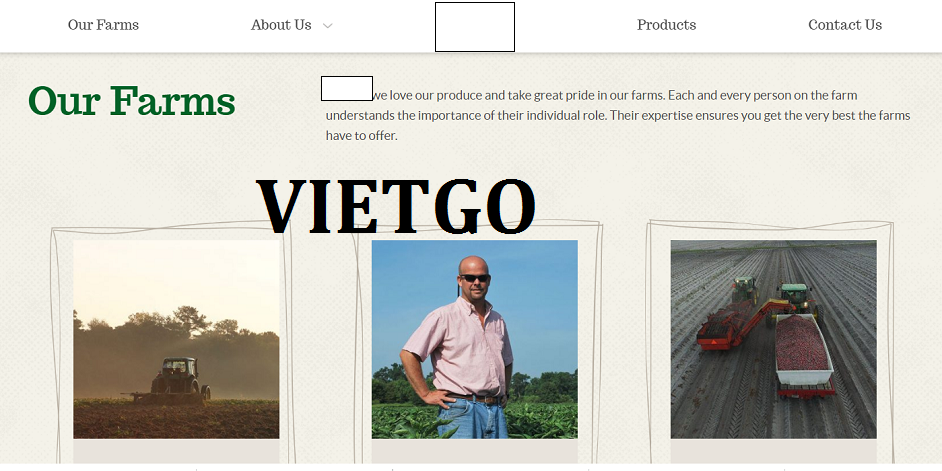942x471 pixels.
Task: Open the Our Farms navigation link
Action: click(103, 25)
